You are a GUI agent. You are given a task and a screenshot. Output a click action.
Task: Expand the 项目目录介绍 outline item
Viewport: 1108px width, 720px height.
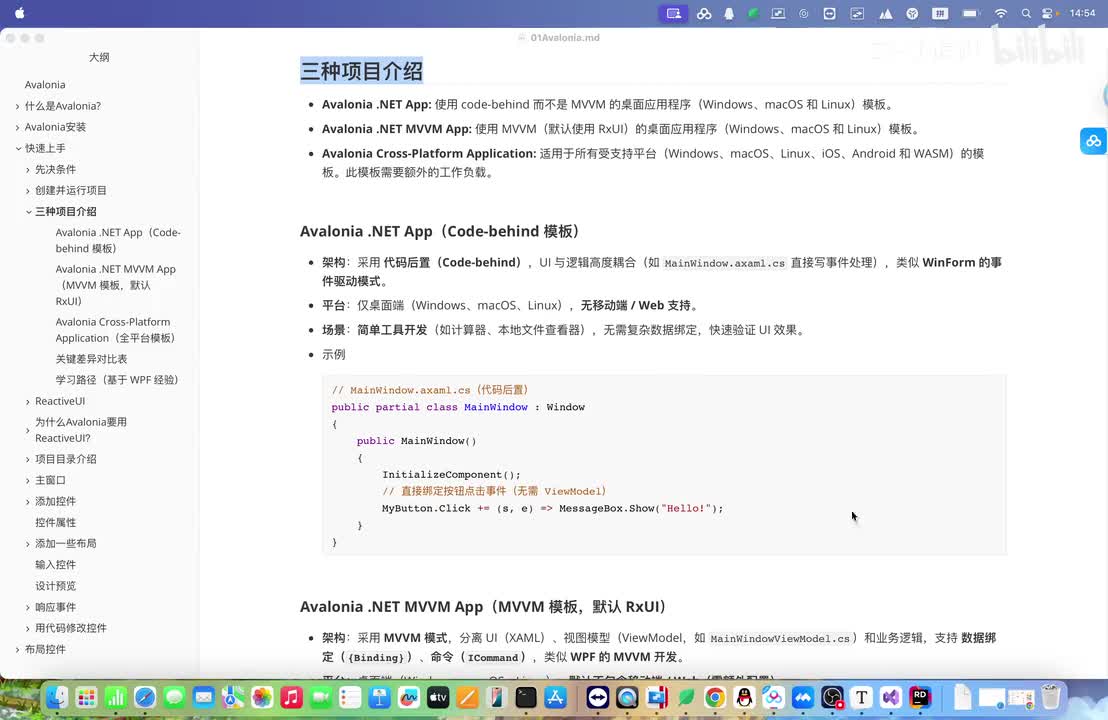pyautogui.click(x=28, y=459)
